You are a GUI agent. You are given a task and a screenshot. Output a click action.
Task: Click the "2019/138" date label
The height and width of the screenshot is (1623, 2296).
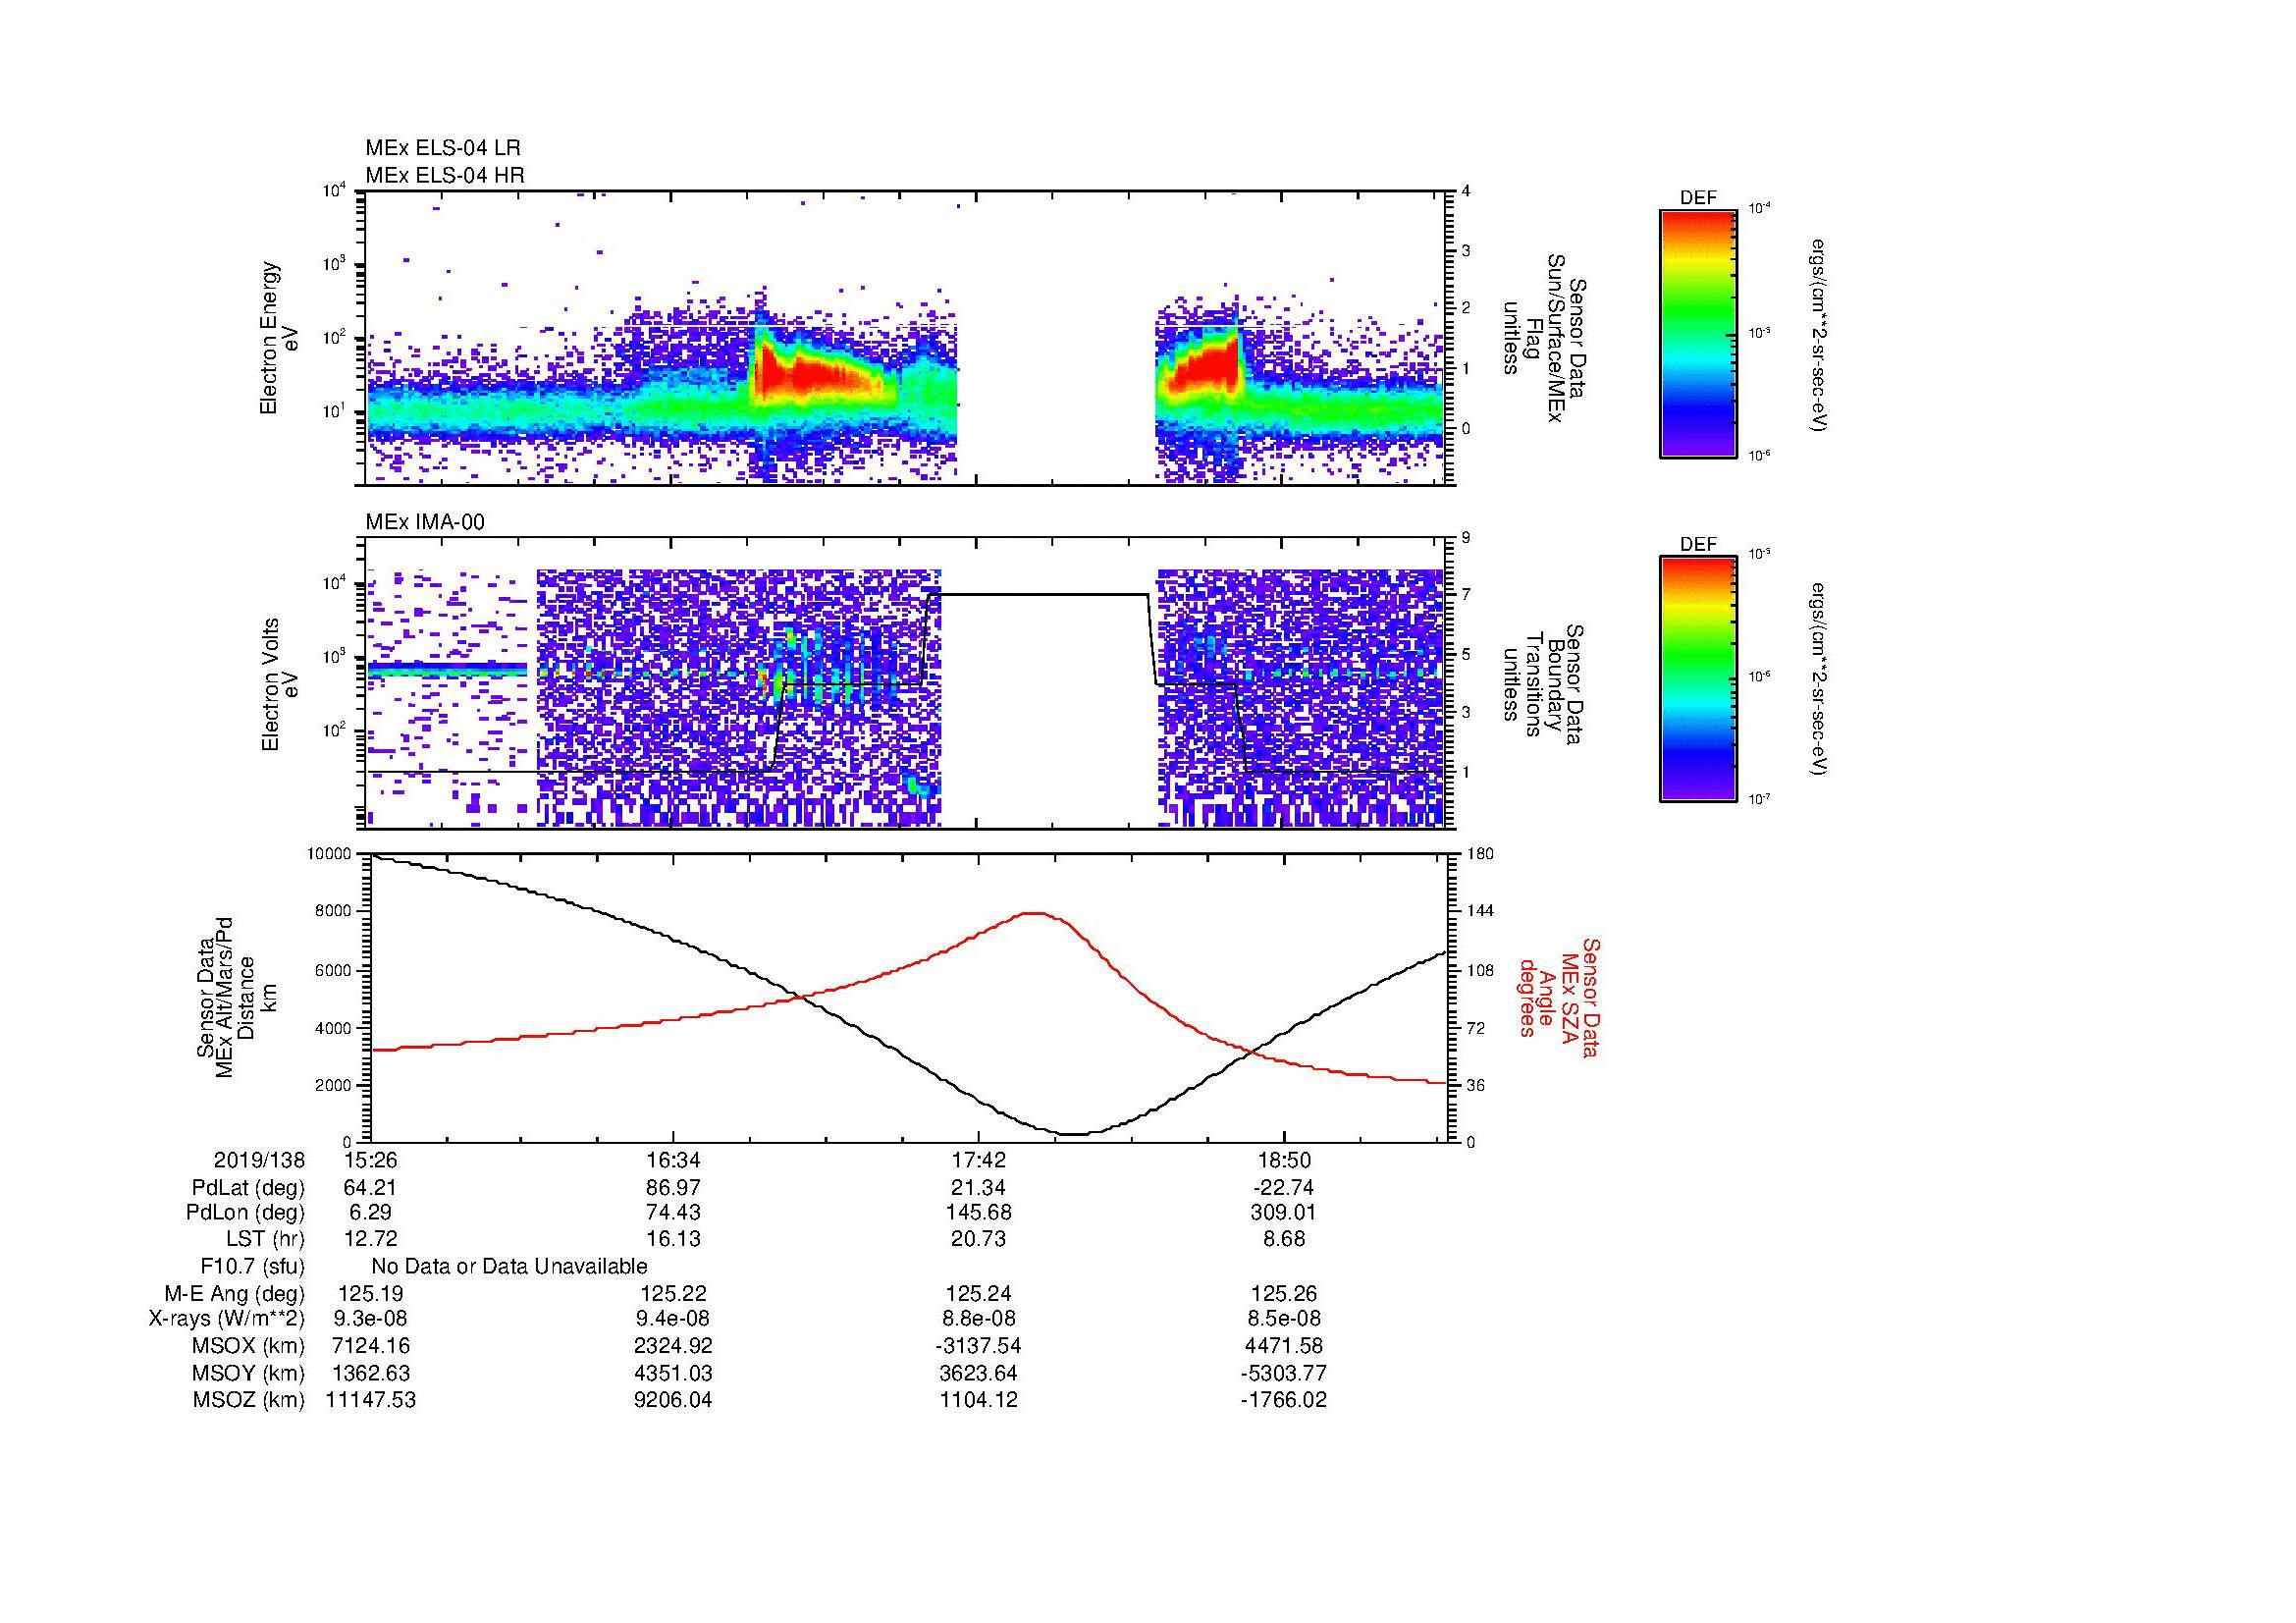(x=259, y=1161)
